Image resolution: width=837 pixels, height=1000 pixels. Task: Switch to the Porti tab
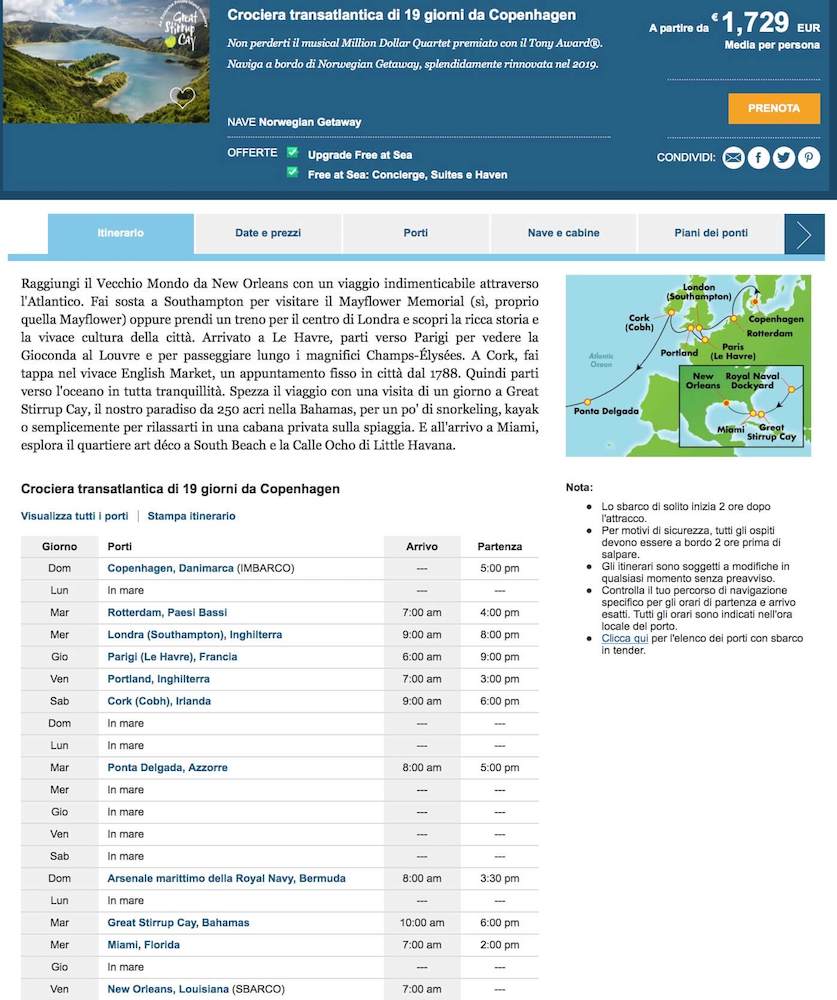pos(416,233)
